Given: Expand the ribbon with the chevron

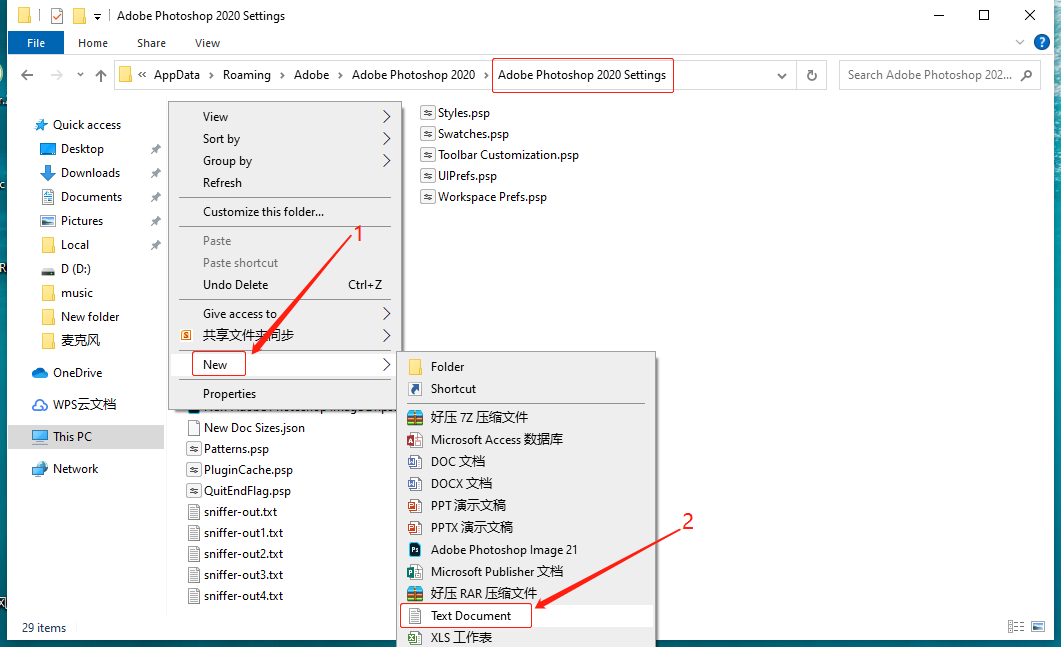Looking at the screenshot, I should (x=1020, y=43).
